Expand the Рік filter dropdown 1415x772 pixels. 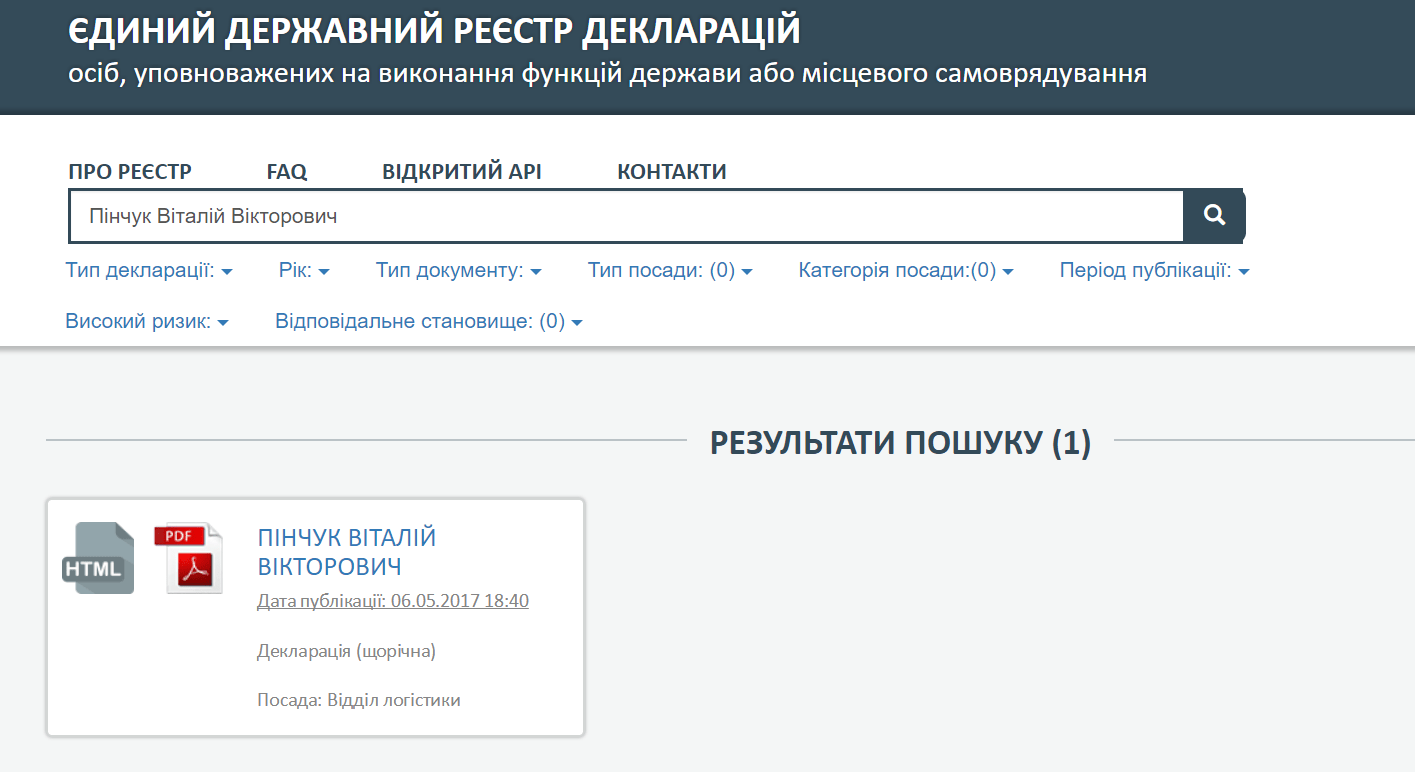coord(305,270)
